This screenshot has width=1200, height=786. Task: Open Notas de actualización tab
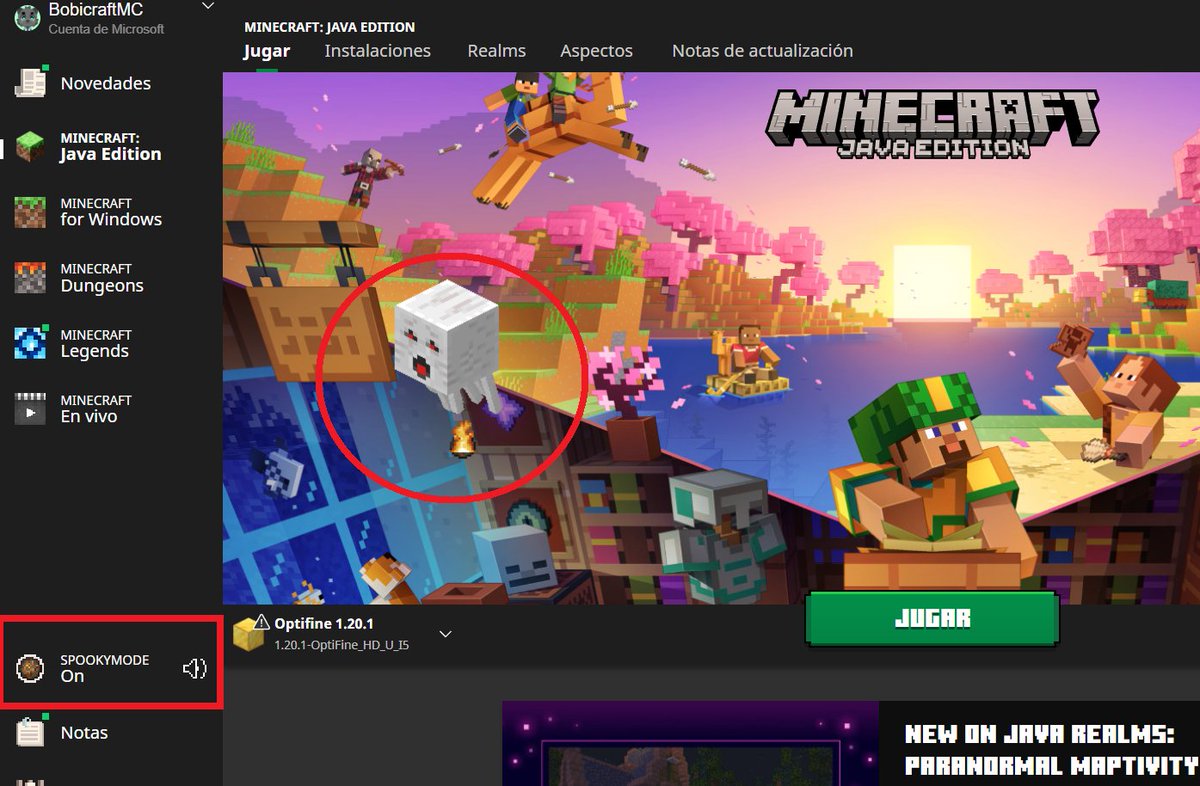coord(763,51)
